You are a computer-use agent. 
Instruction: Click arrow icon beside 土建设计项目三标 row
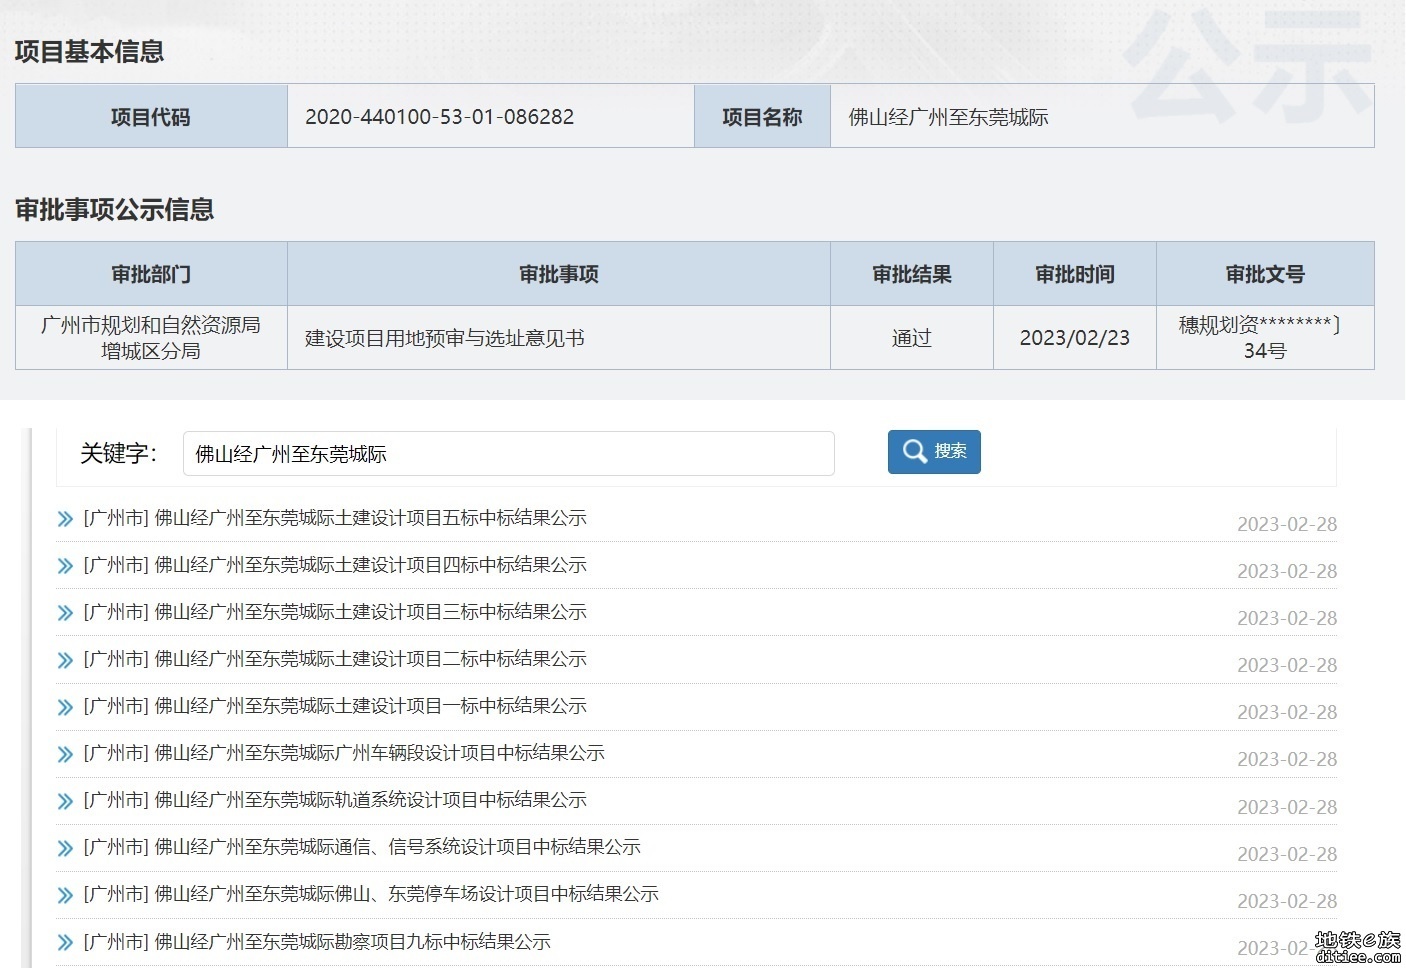pos(66,613)
